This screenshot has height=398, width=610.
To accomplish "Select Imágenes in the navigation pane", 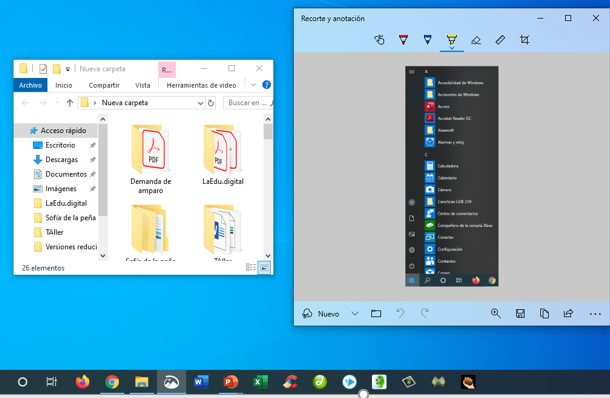I will [61, 189].
